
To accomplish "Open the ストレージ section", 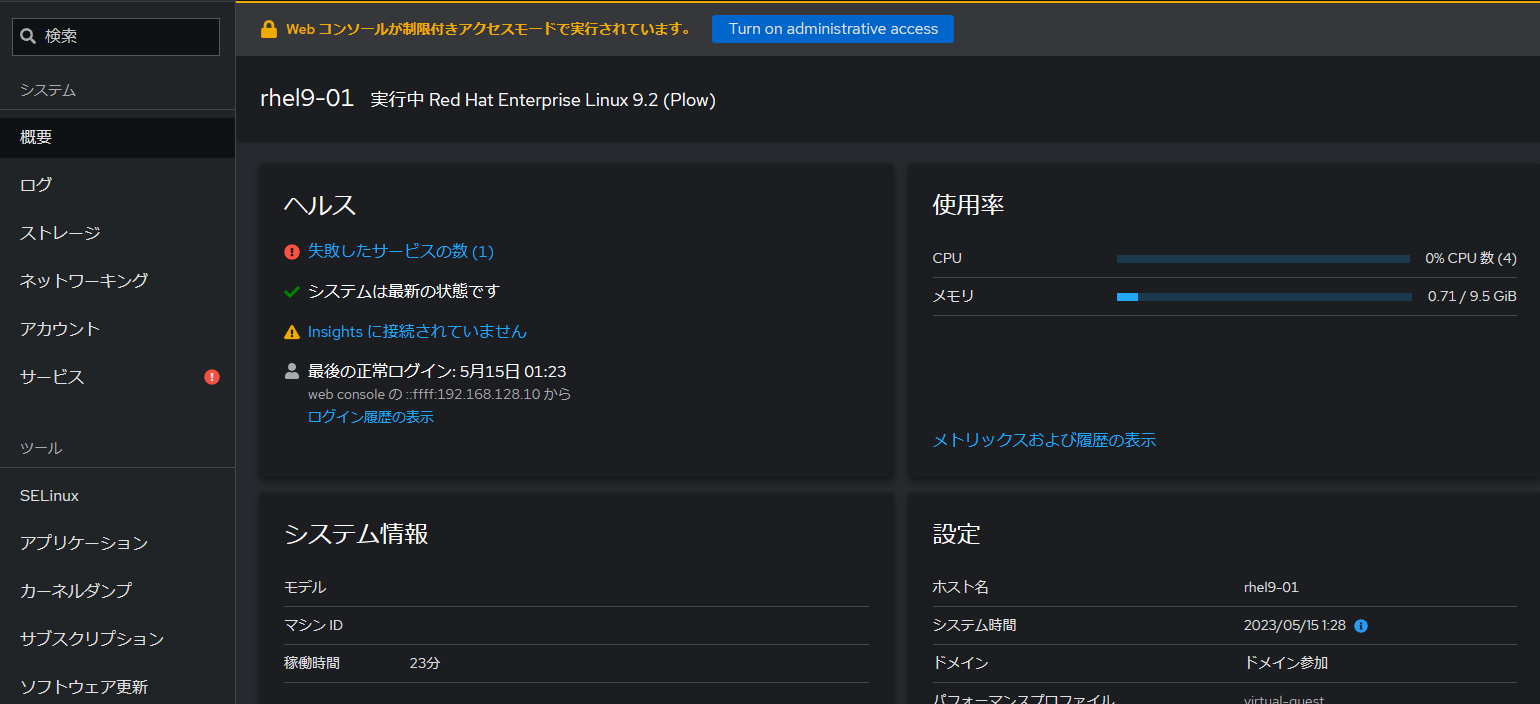I will click(58, 232).
